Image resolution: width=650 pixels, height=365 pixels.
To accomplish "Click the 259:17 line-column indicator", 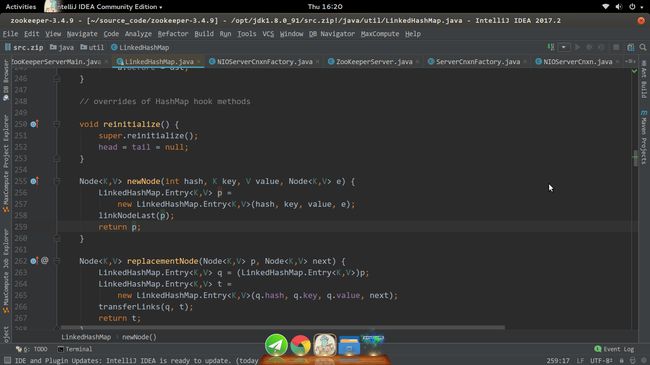I will 558,361.
